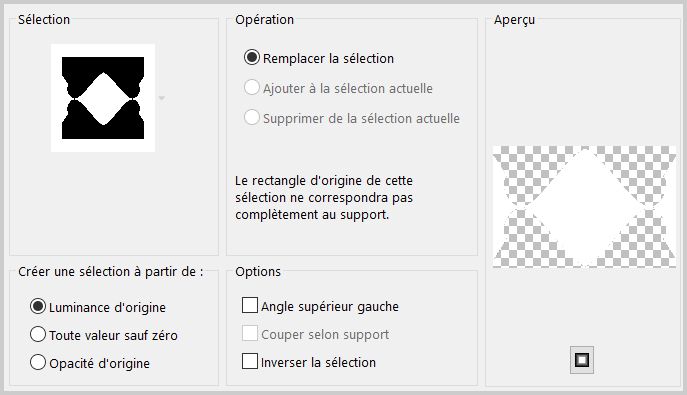Click the square preview toggle icon below Aperçu
The width and height of the screenshot is (687, 395).
582,360
